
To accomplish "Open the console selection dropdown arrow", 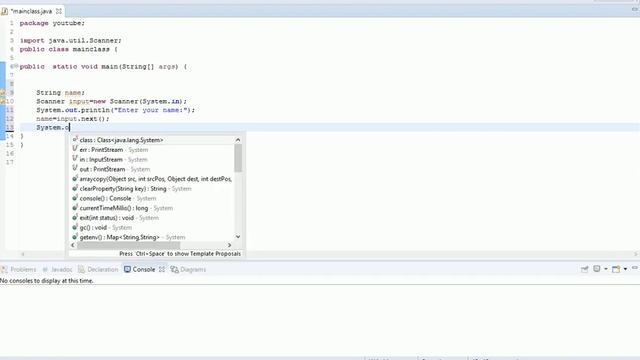I will point(606,269).
